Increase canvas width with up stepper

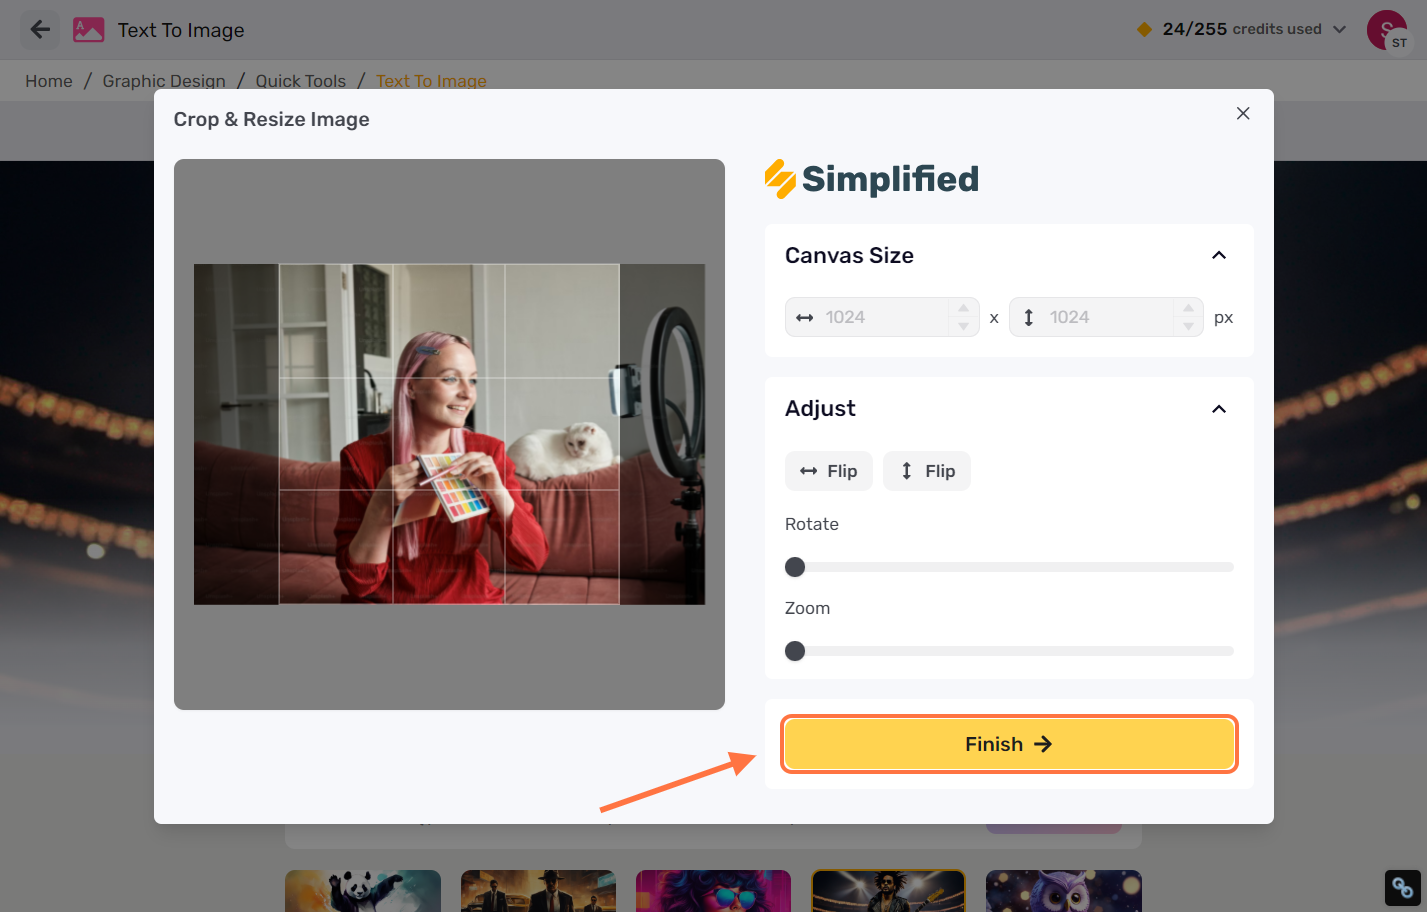pos(963,308)
